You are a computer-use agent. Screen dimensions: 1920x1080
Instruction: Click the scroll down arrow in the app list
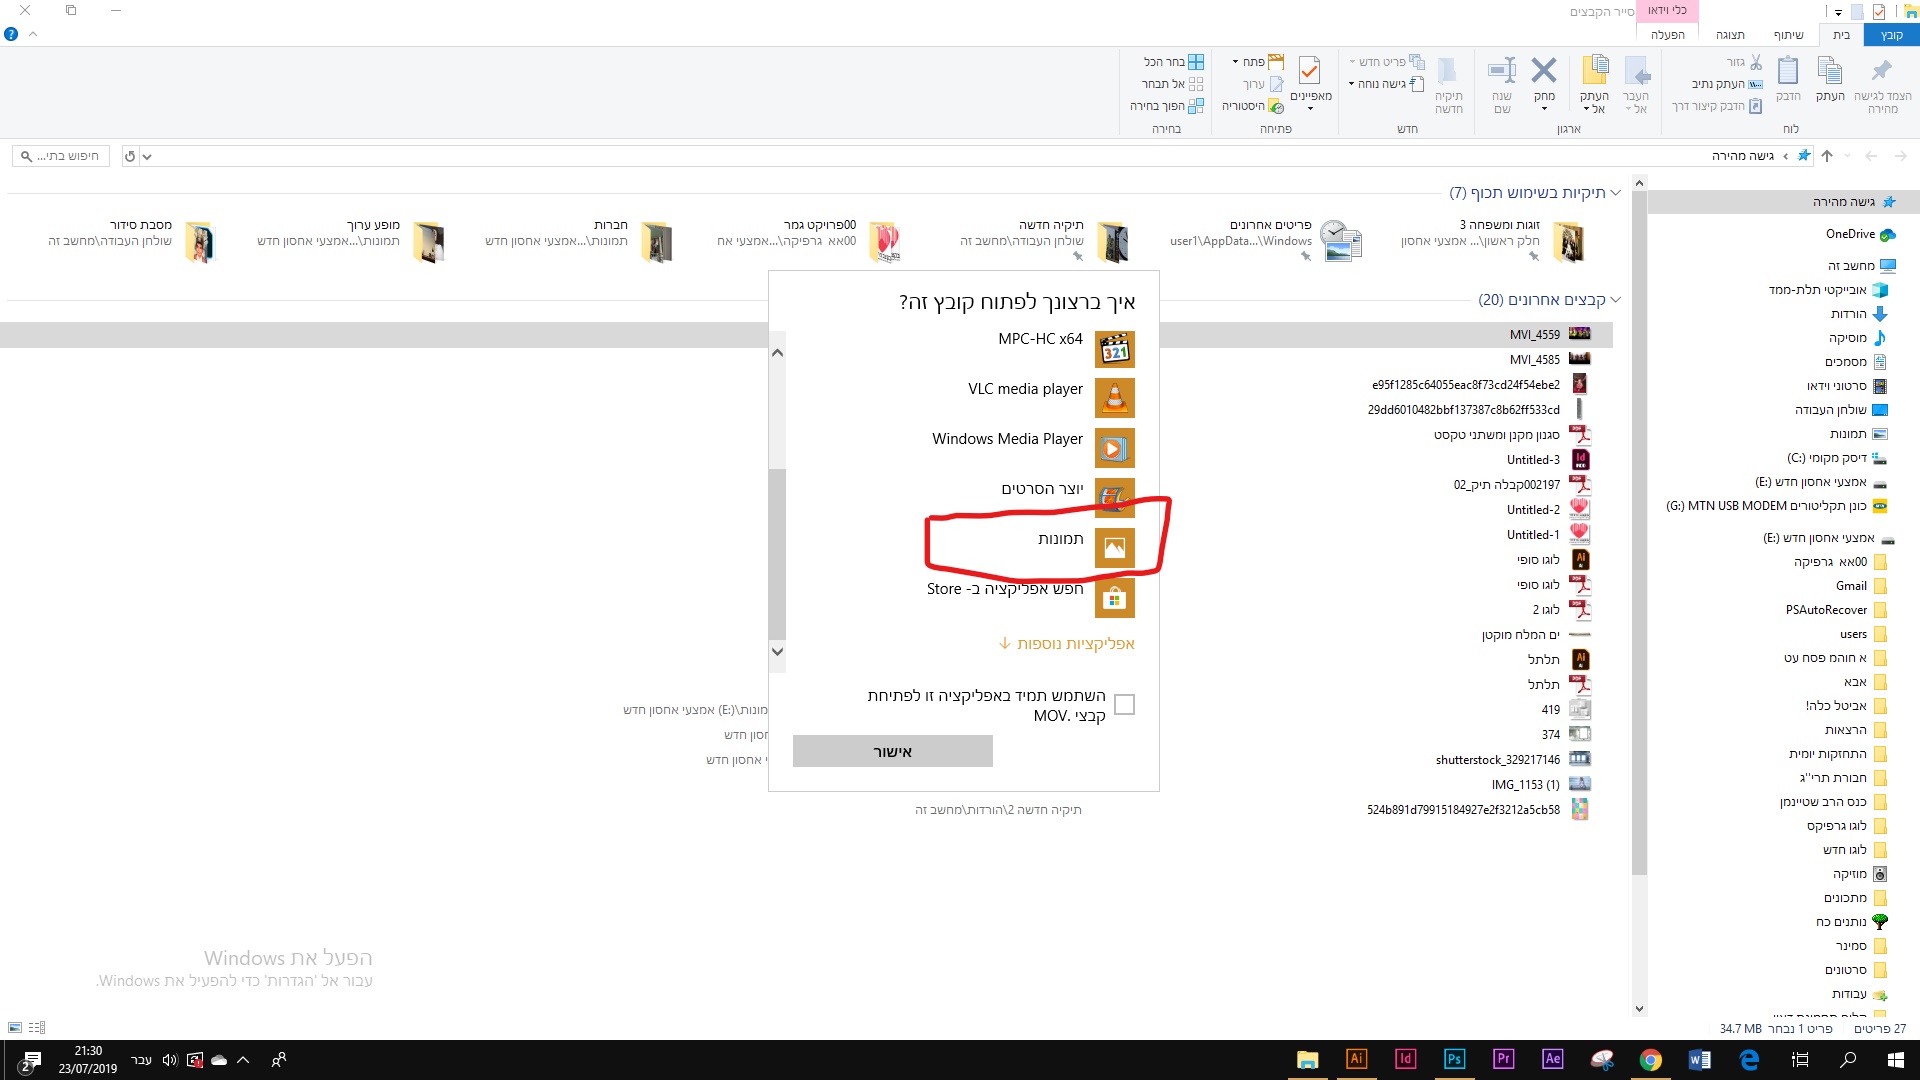coord(777,652)
